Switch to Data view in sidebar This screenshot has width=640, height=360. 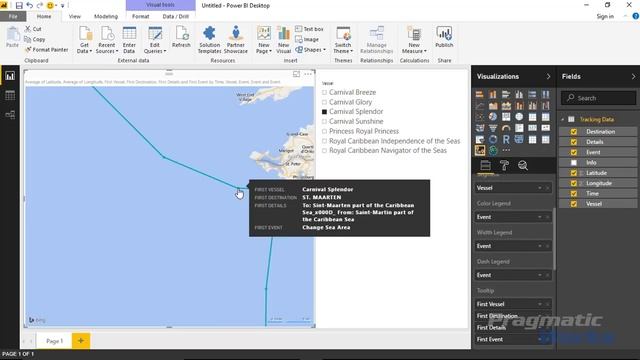10,96
